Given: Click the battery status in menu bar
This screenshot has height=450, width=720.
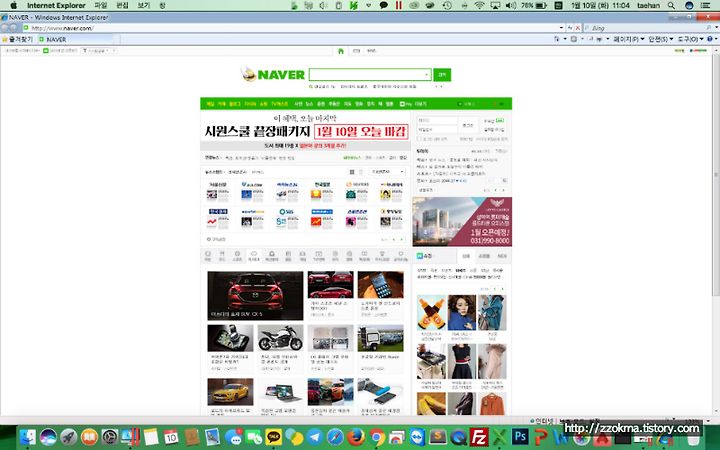Looking at the screenshot, I should click(534, 6).
